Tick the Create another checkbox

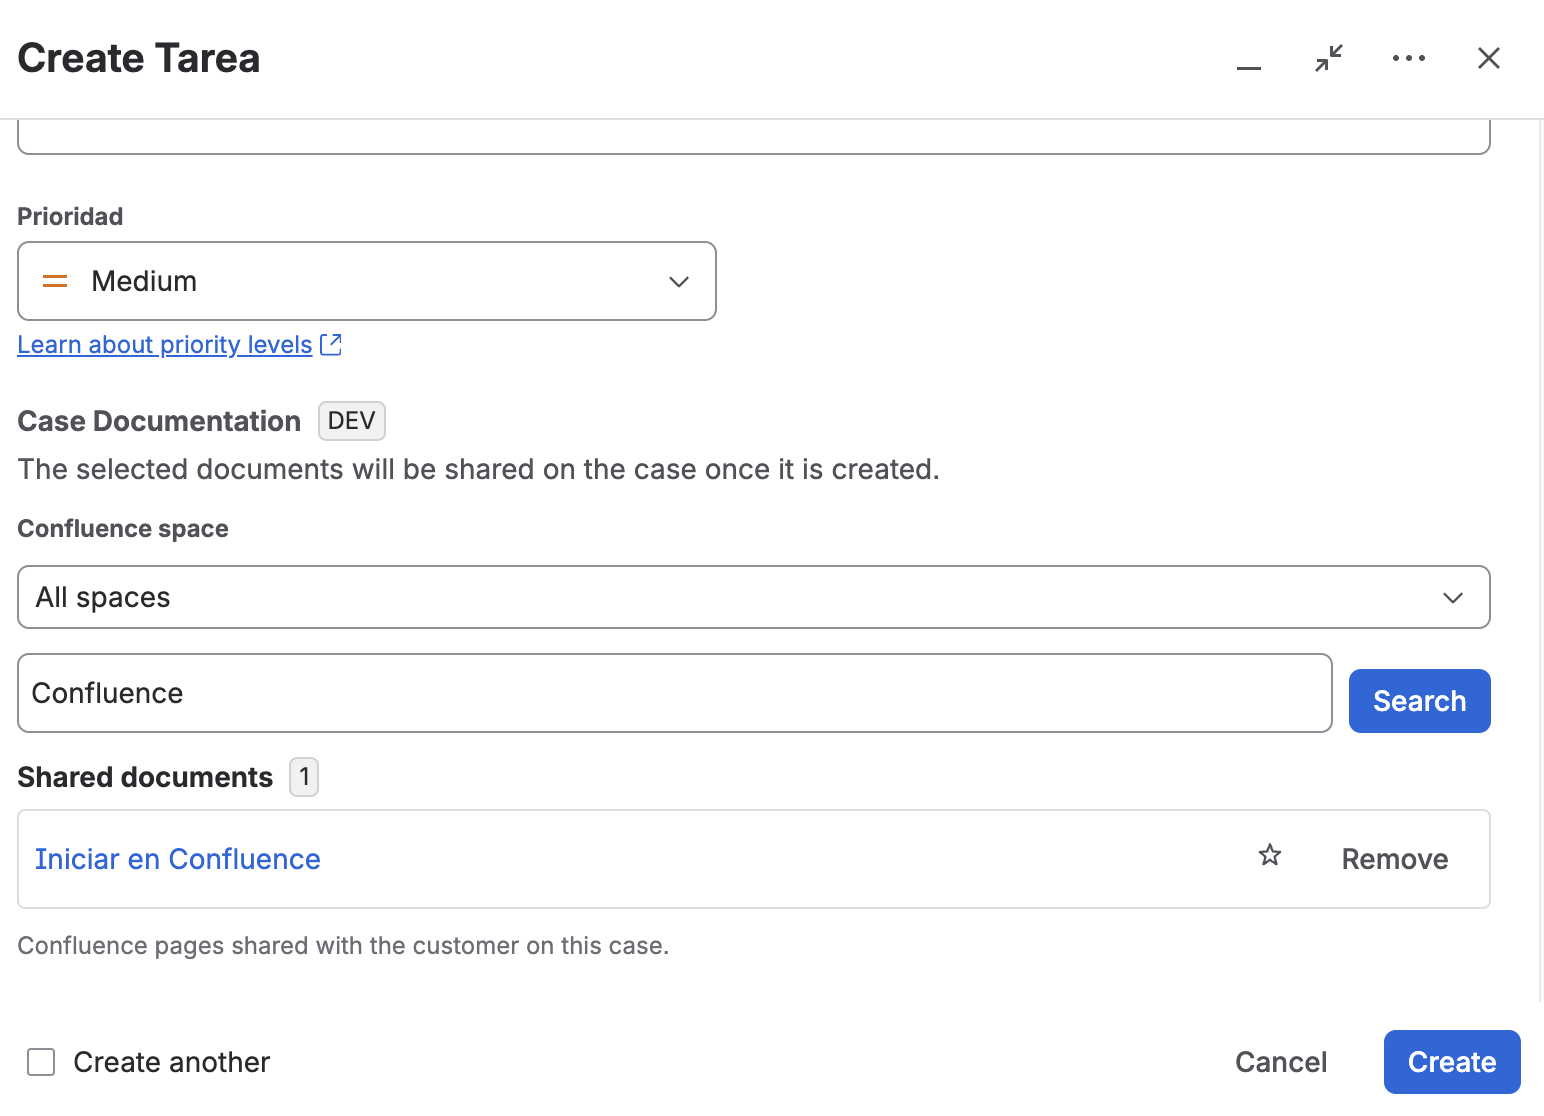41,1062
